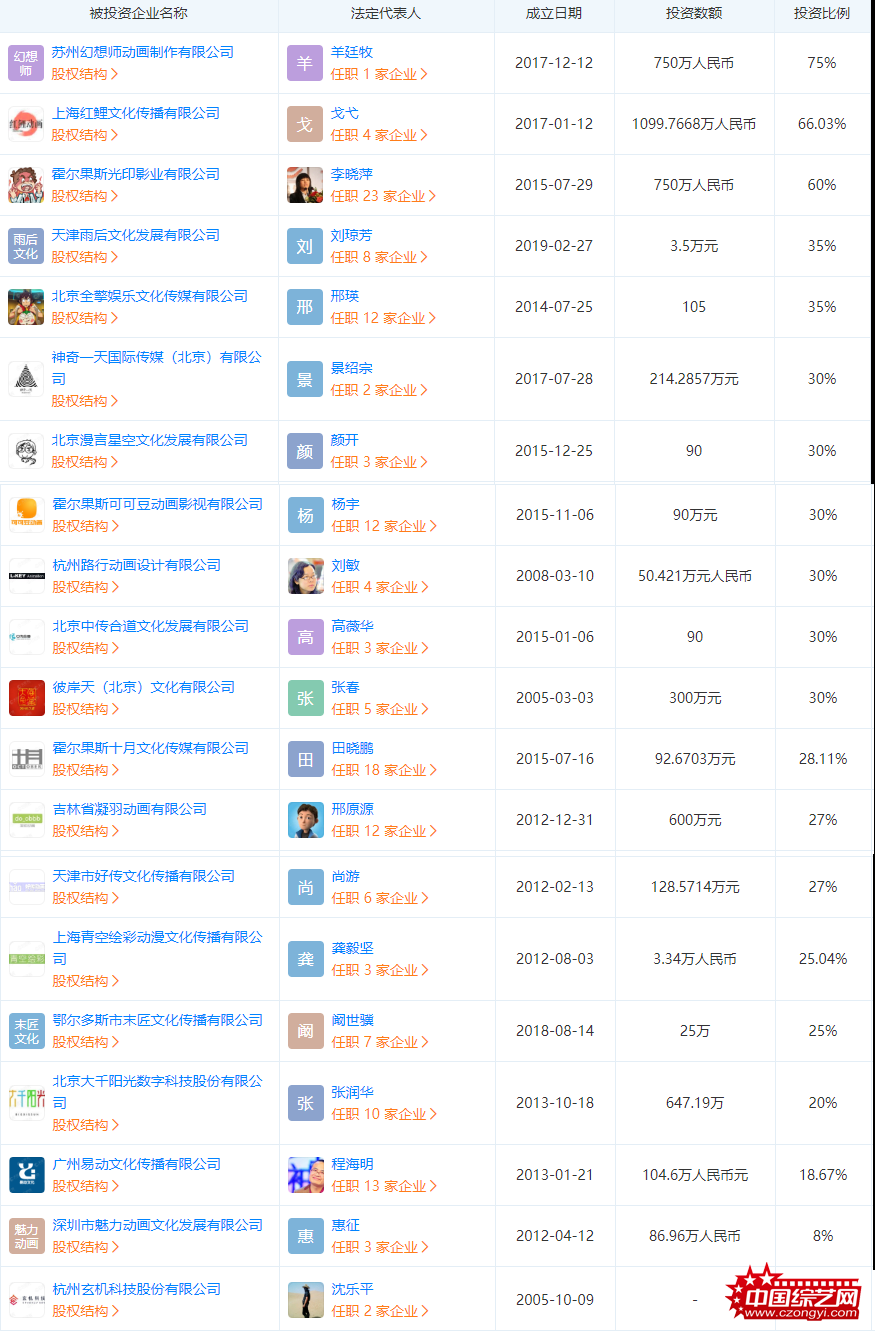875x1332 pixels.
Task: Click the orange 可可豆动画 logo
Action: point(27,515)
